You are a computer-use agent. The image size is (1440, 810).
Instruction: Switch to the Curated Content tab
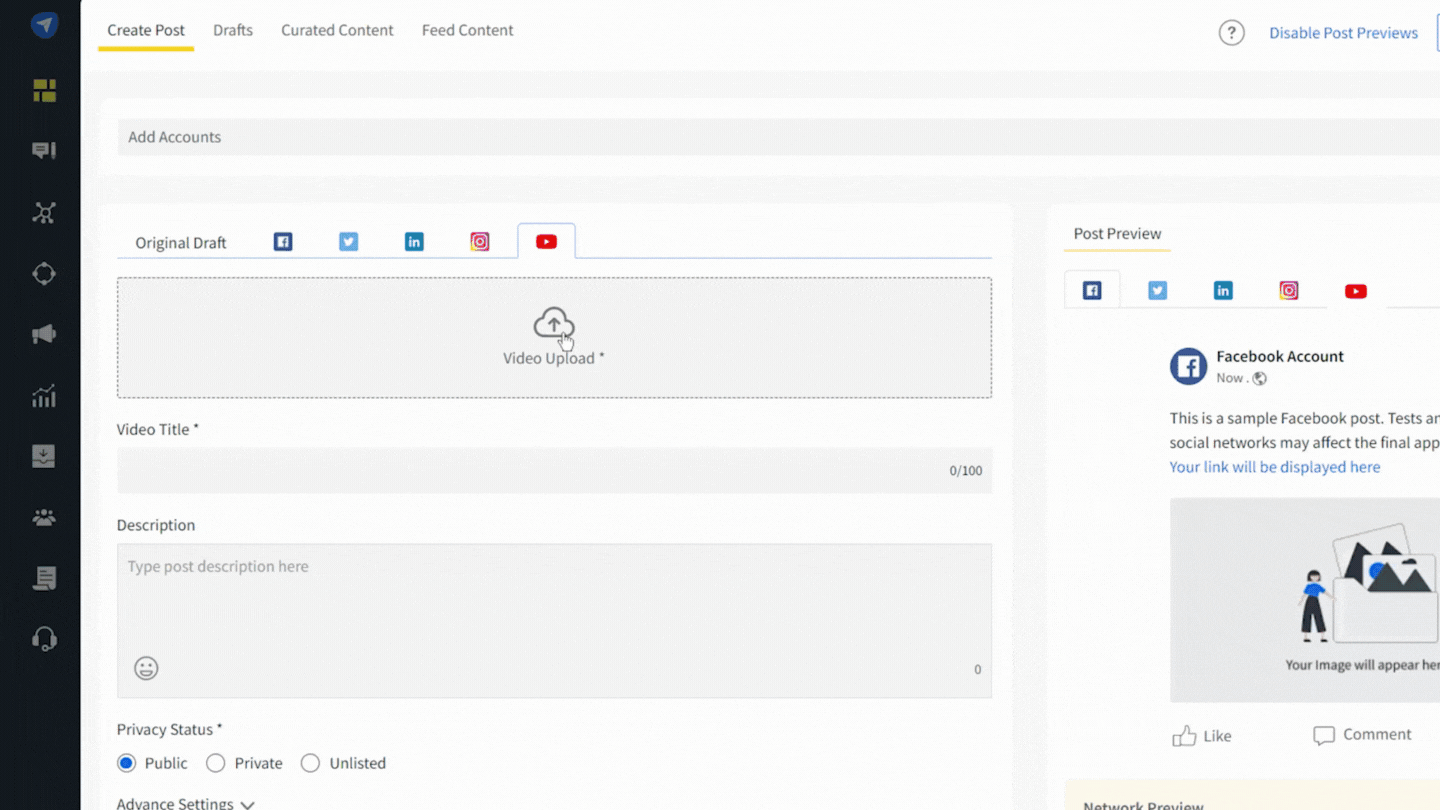[x=337, y=30]
